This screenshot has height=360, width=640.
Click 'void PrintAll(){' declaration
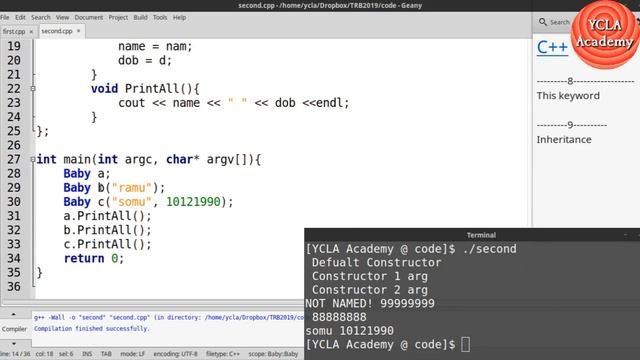point(145,89)
